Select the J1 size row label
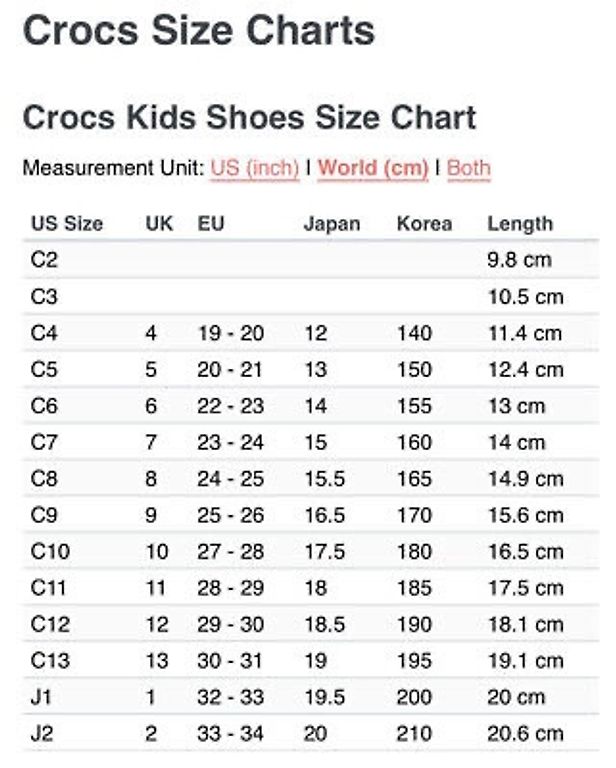Screen dimensions: 616x768 tap(41, 697)
